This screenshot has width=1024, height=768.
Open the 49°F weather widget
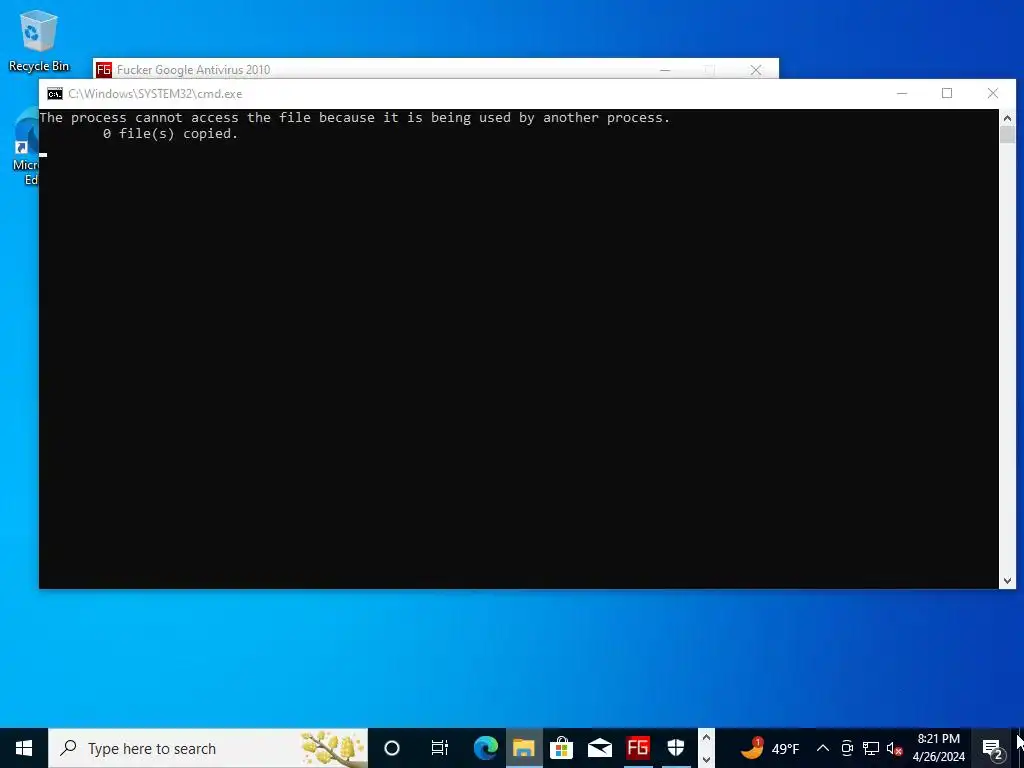coord(769,748)
